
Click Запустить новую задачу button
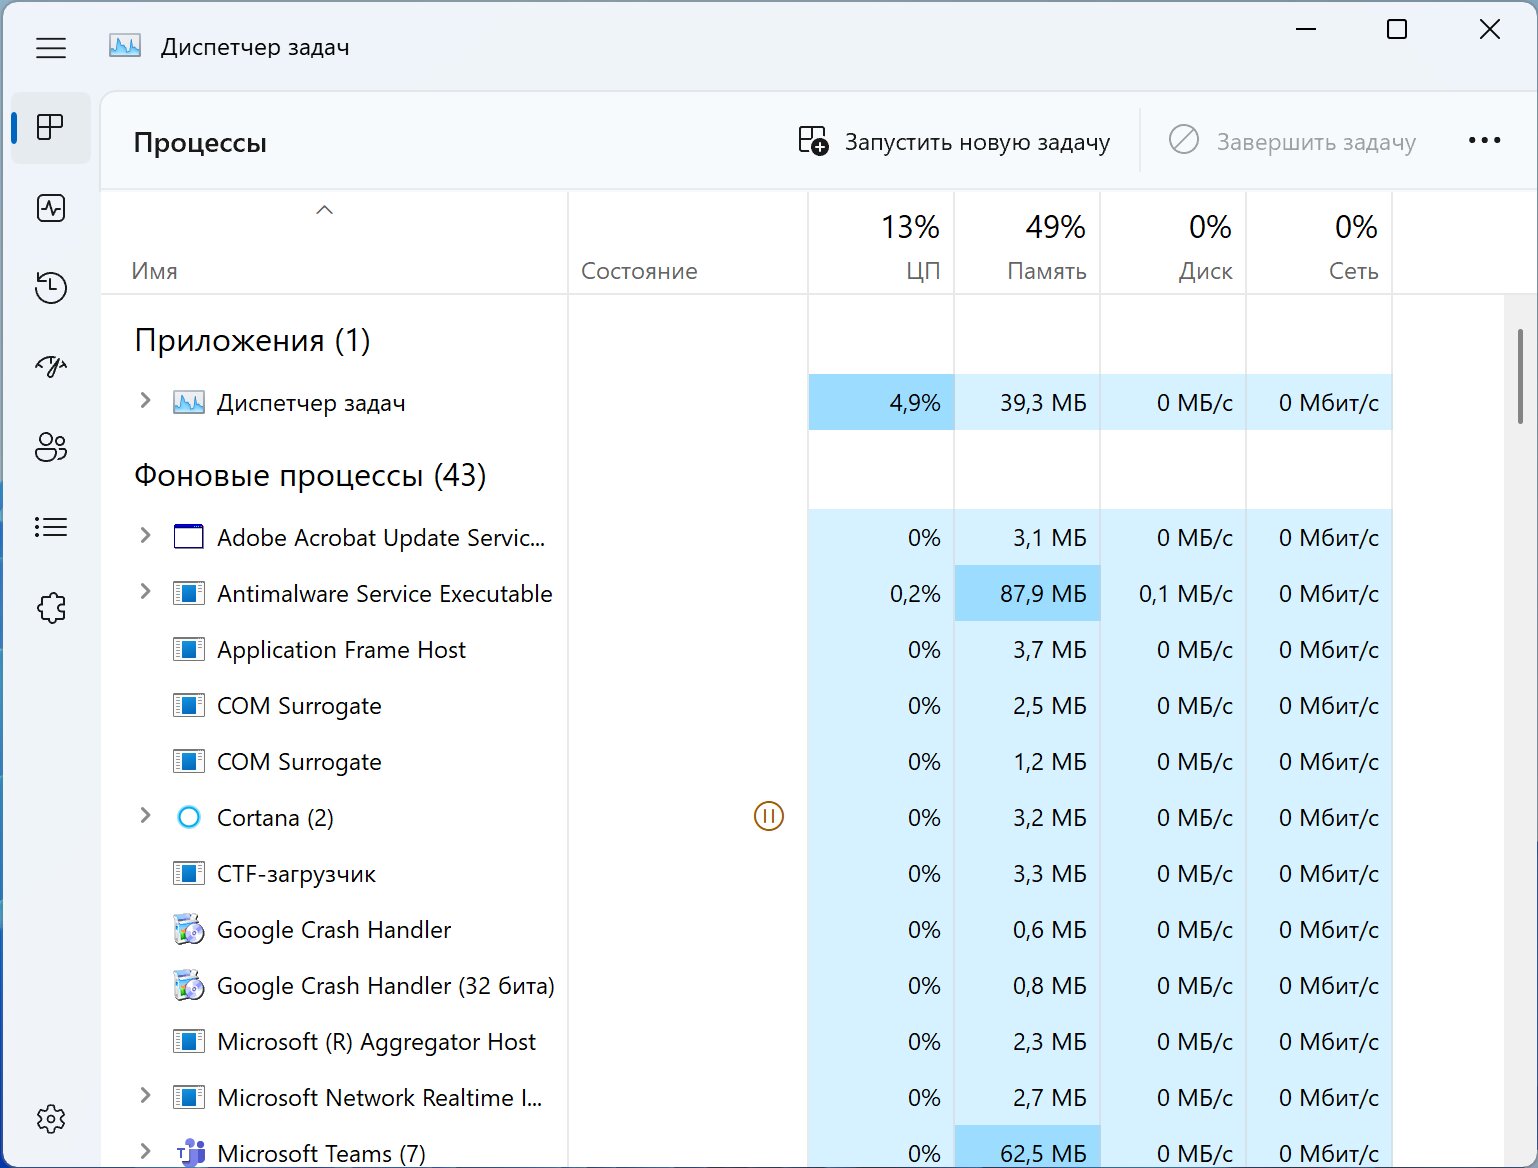point(954,142)
